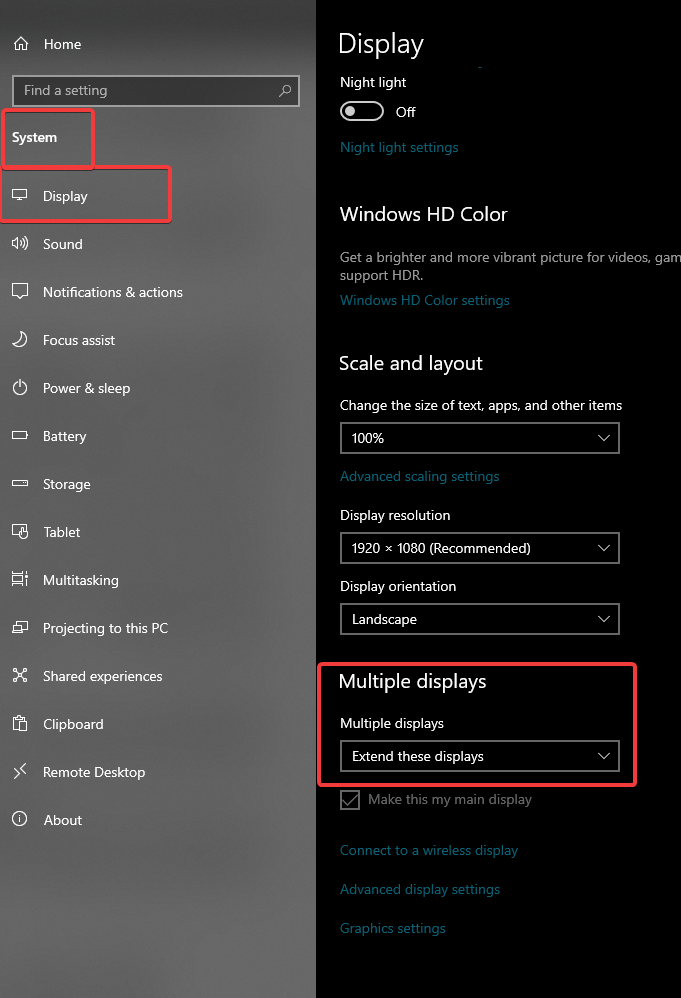Click the Home house icon
The width and height of the screenshot is (681, 998).
tap(21, 44)
